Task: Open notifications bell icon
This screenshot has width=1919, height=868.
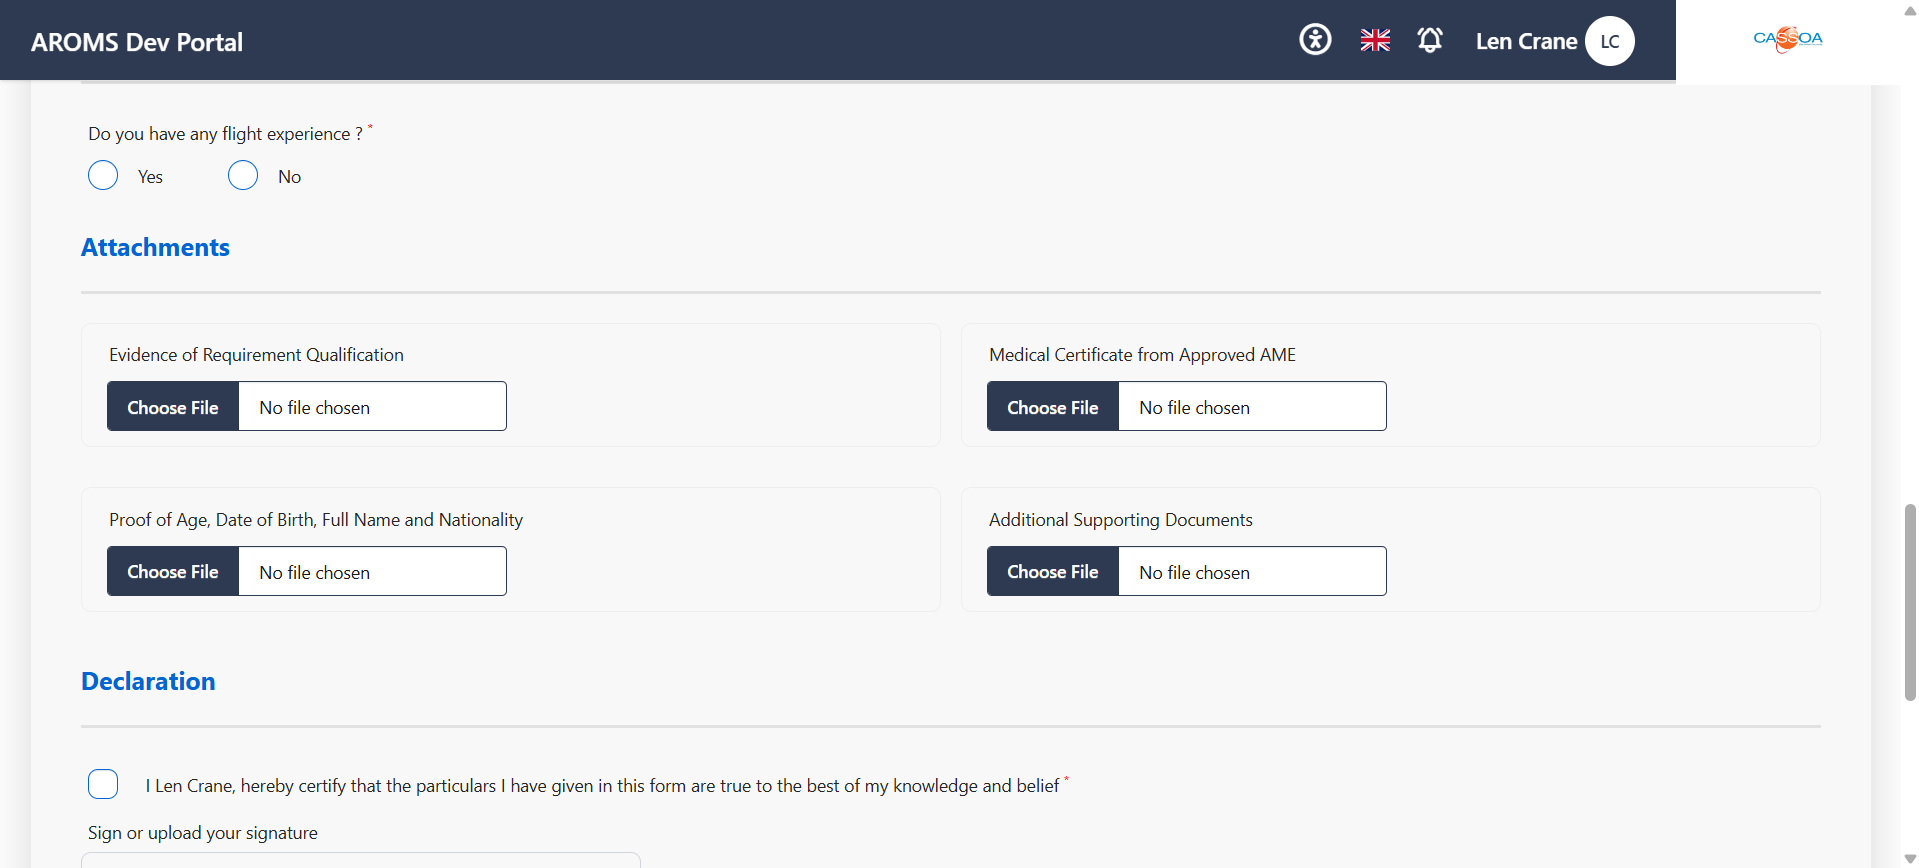Action: (x=1430, y=40)
